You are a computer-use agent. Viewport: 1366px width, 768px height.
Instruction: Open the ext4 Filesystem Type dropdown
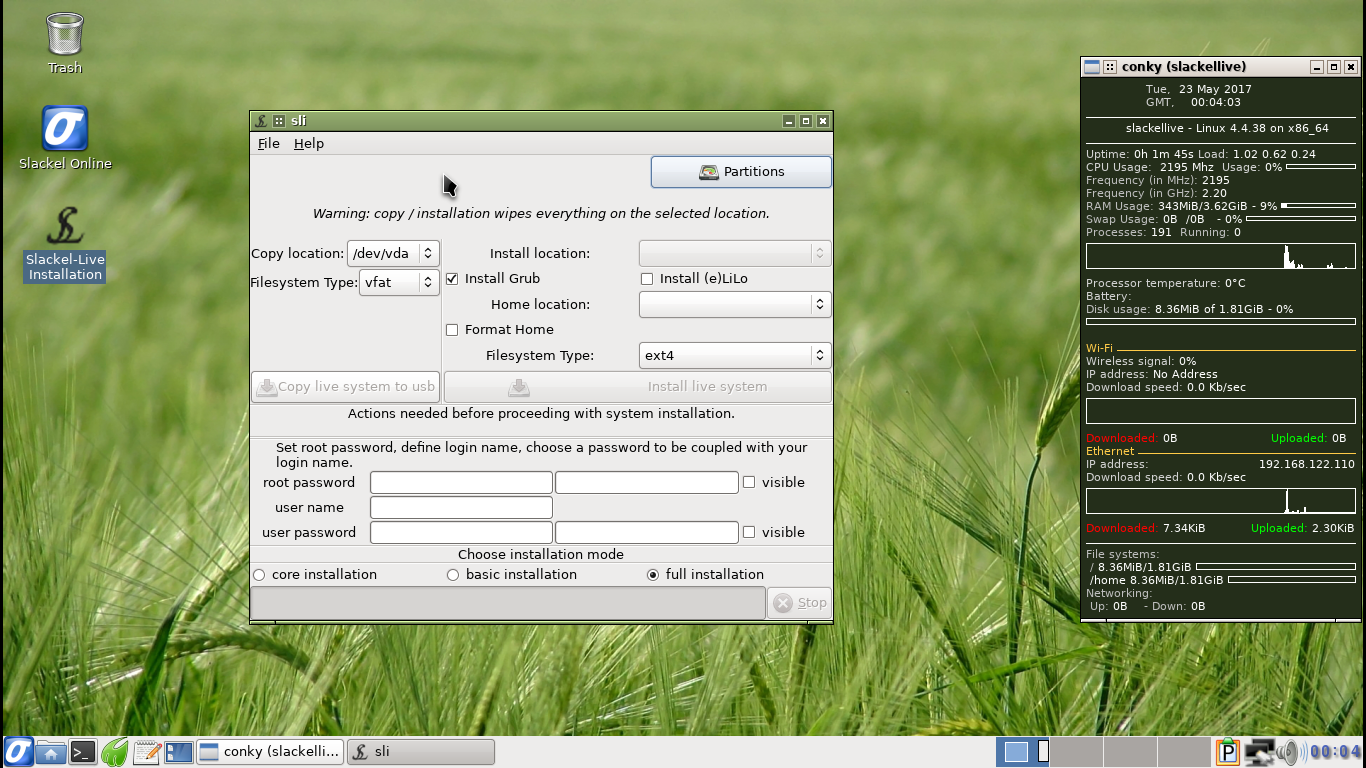pyautogui.click(x=735, y=355)
